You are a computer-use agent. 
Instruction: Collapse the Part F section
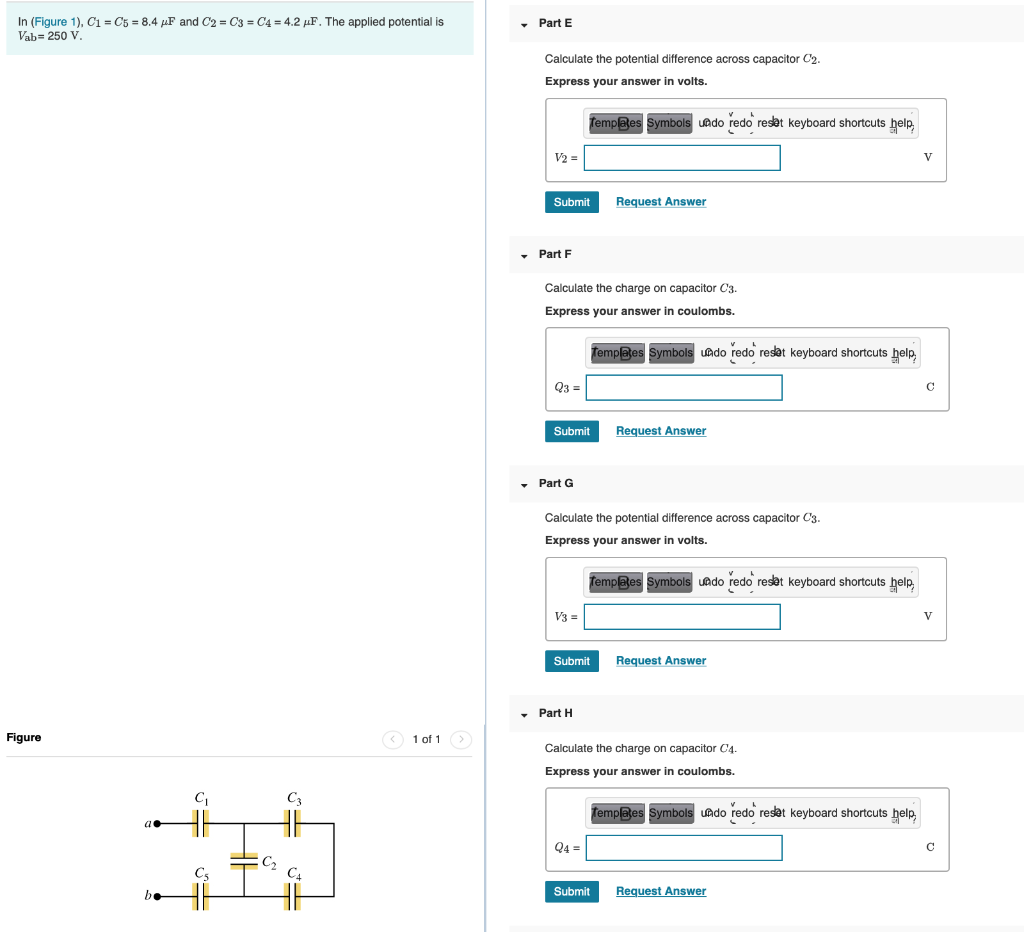coord(523,254)
